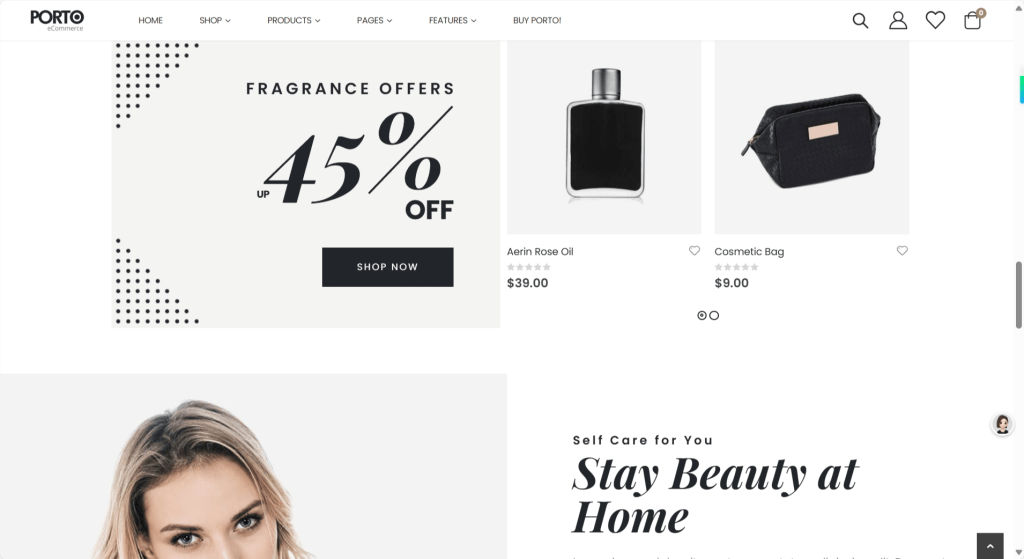
Task: Switch to second carousel slide dot
Action: click(714, 315)
